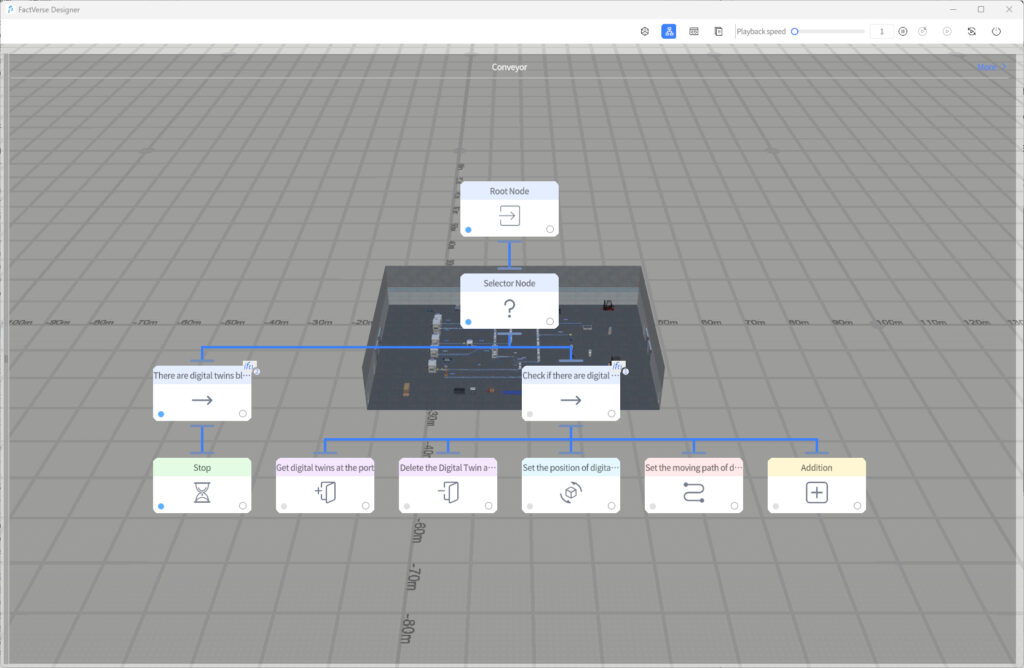Open the More link at top right

(x=991, y=67)
